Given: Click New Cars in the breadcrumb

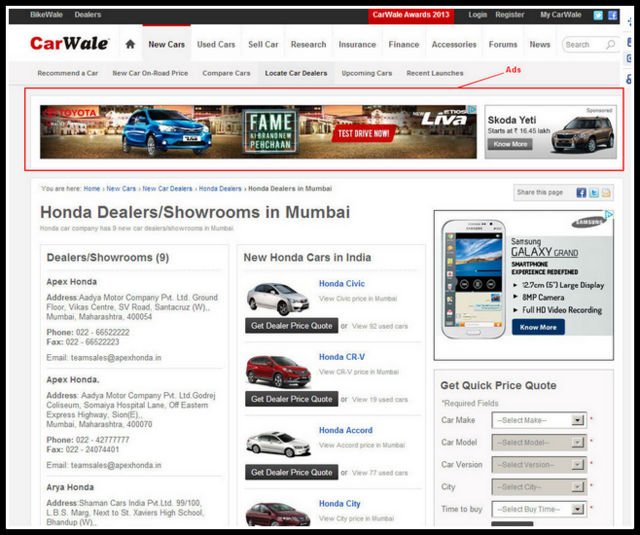Looking at the screenshot, I should [x=121, y=189].
